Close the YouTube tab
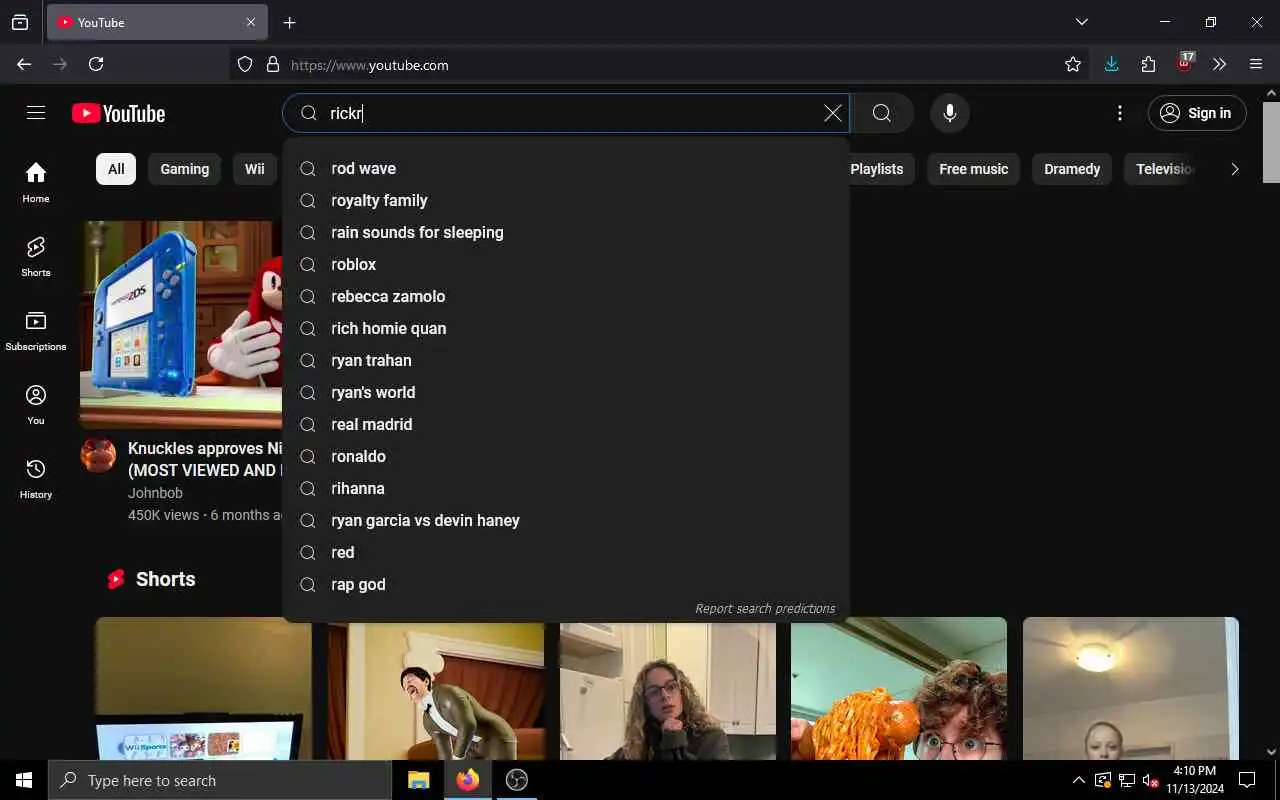 (251, 22)
